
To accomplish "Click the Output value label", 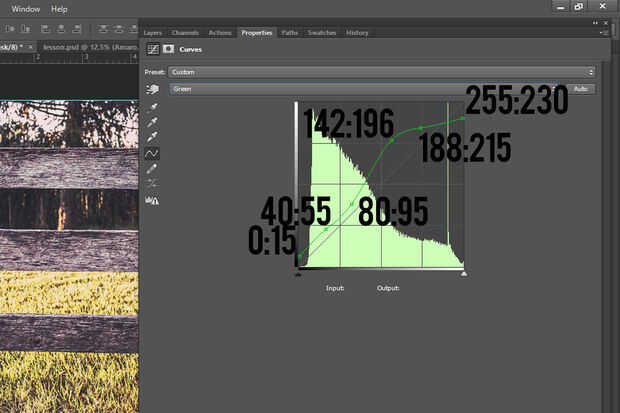I will [x=388, y=288].
